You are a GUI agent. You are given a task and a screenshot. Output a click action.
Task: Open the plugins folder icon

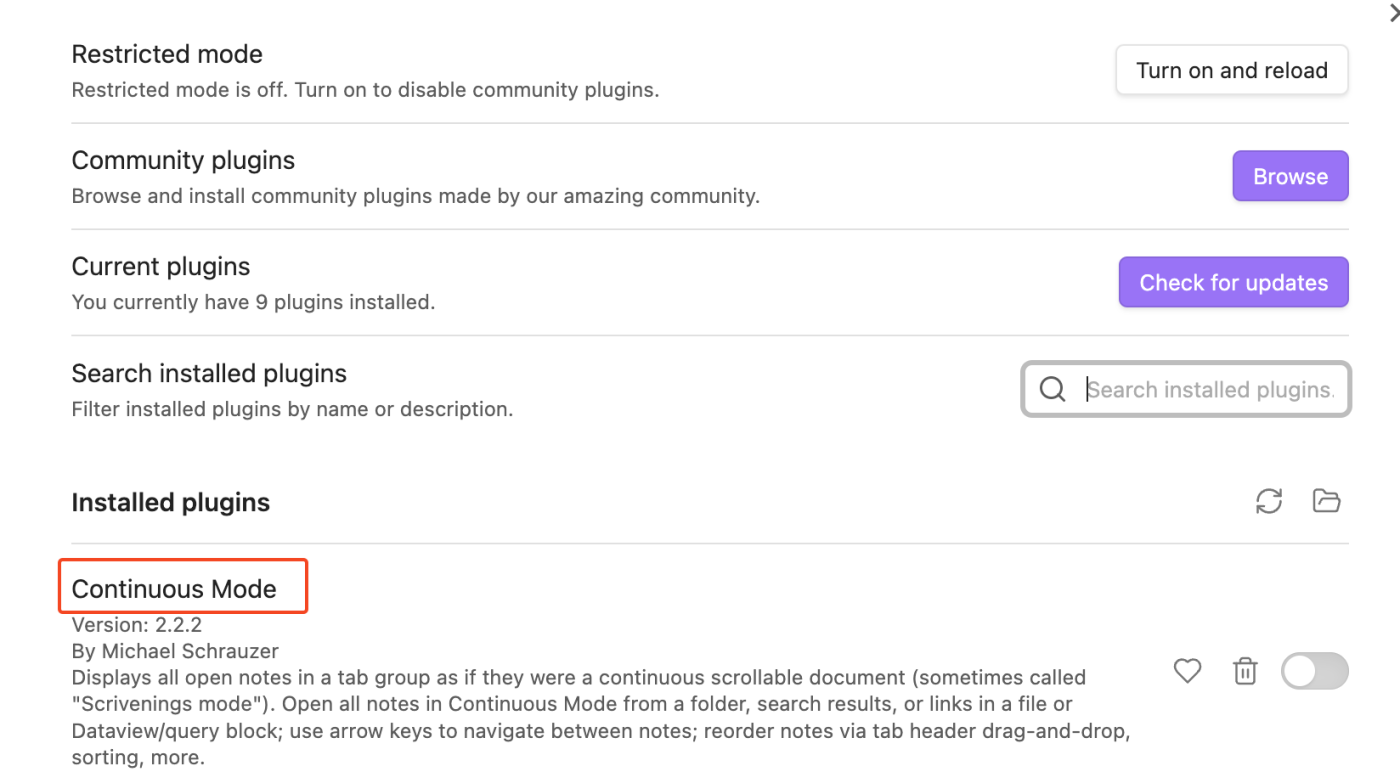1326,501
